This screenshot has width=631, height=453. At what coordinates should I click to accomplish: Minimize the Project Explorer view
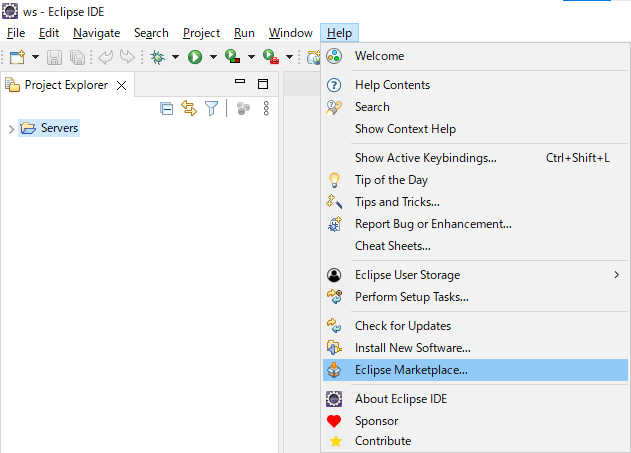240,81
